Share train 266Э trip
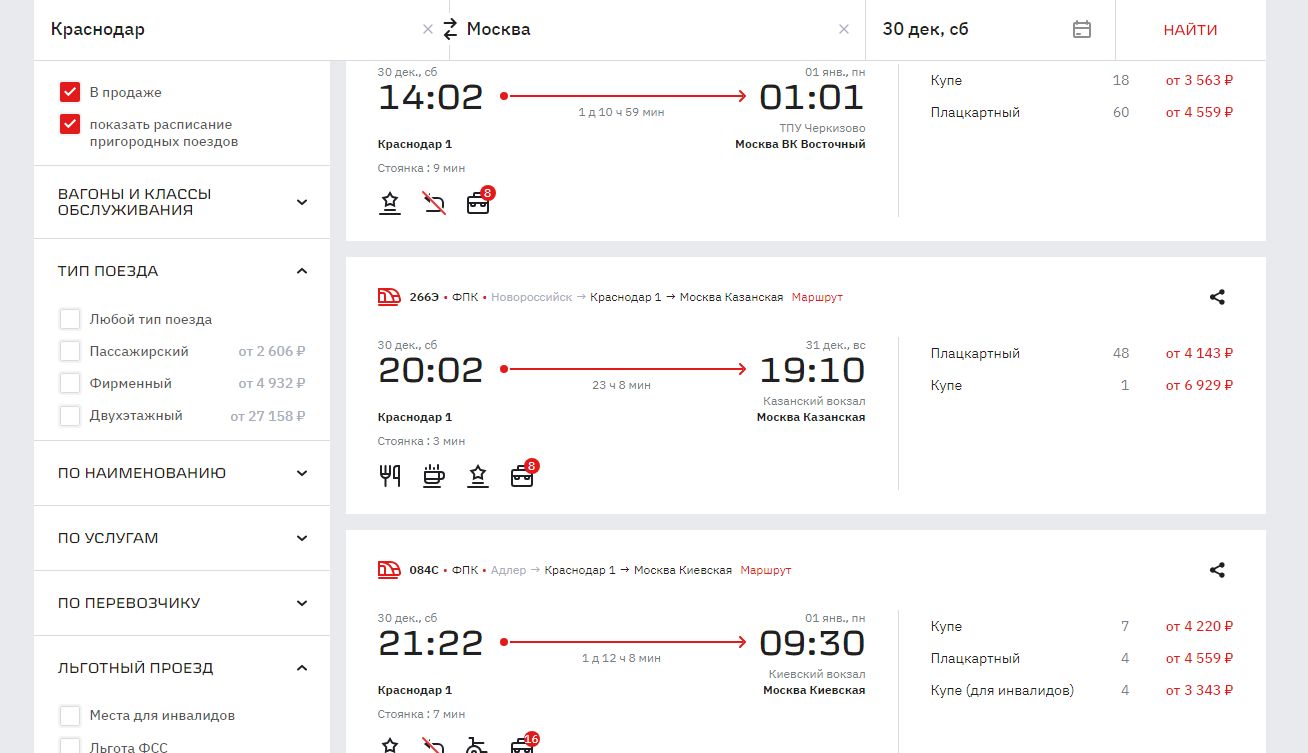This screenshot has height=753, width=1308. click(1217, 297)
